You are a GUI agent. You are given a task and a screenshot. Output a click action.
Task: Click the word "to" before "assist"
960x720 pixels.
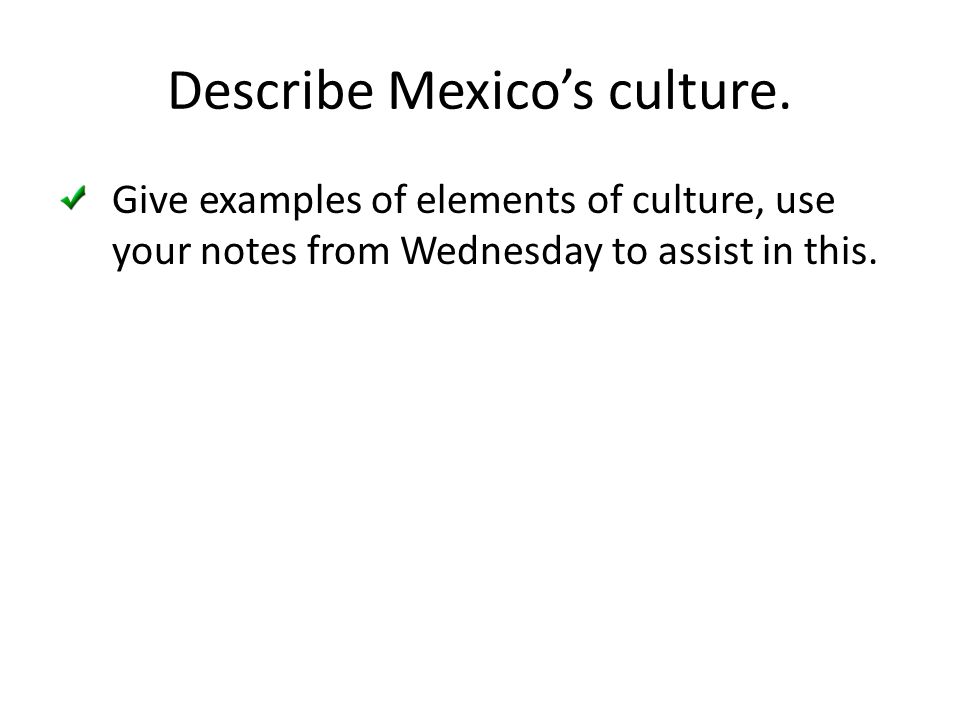click(x=630, y=252)
